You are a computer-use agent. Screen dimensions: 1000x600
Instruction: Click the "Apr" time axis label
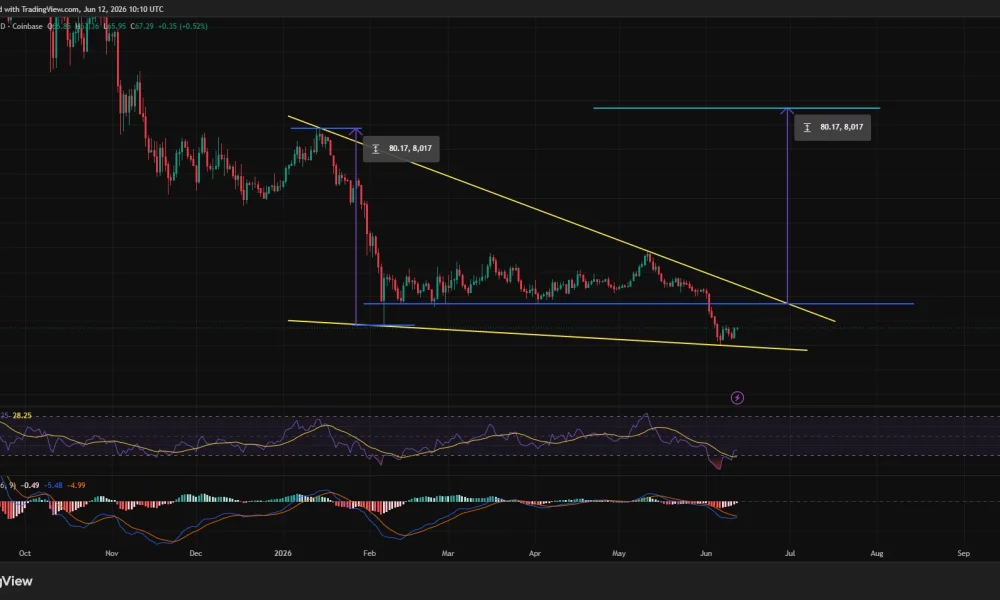pyautogui.click(x=534, y=553)
